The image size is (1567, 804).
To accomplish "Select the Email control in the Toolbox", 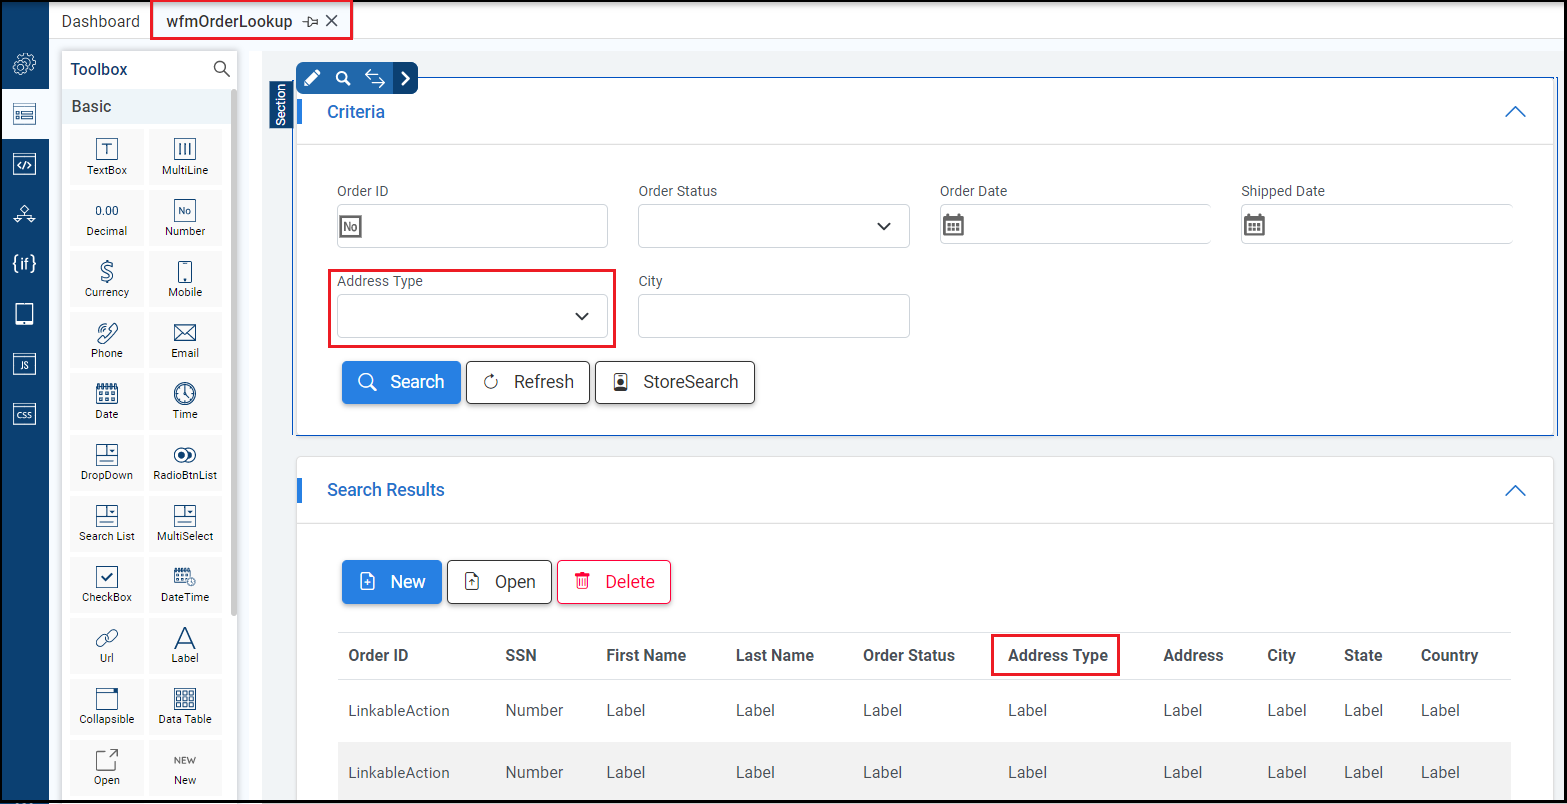I will [185, 340].
